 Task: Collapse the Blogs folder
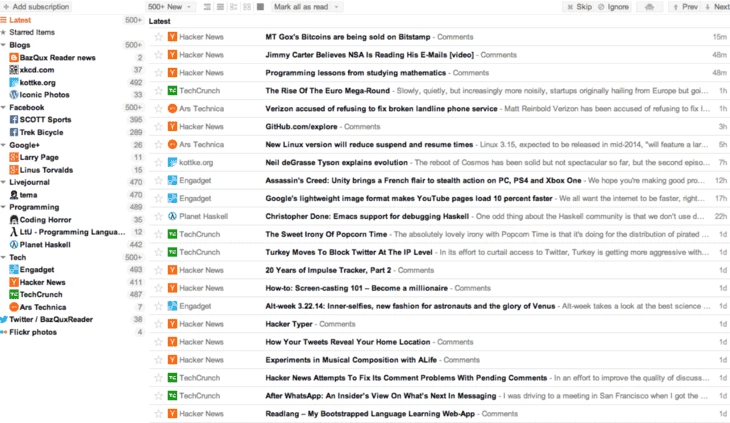(x=3, y=45)
